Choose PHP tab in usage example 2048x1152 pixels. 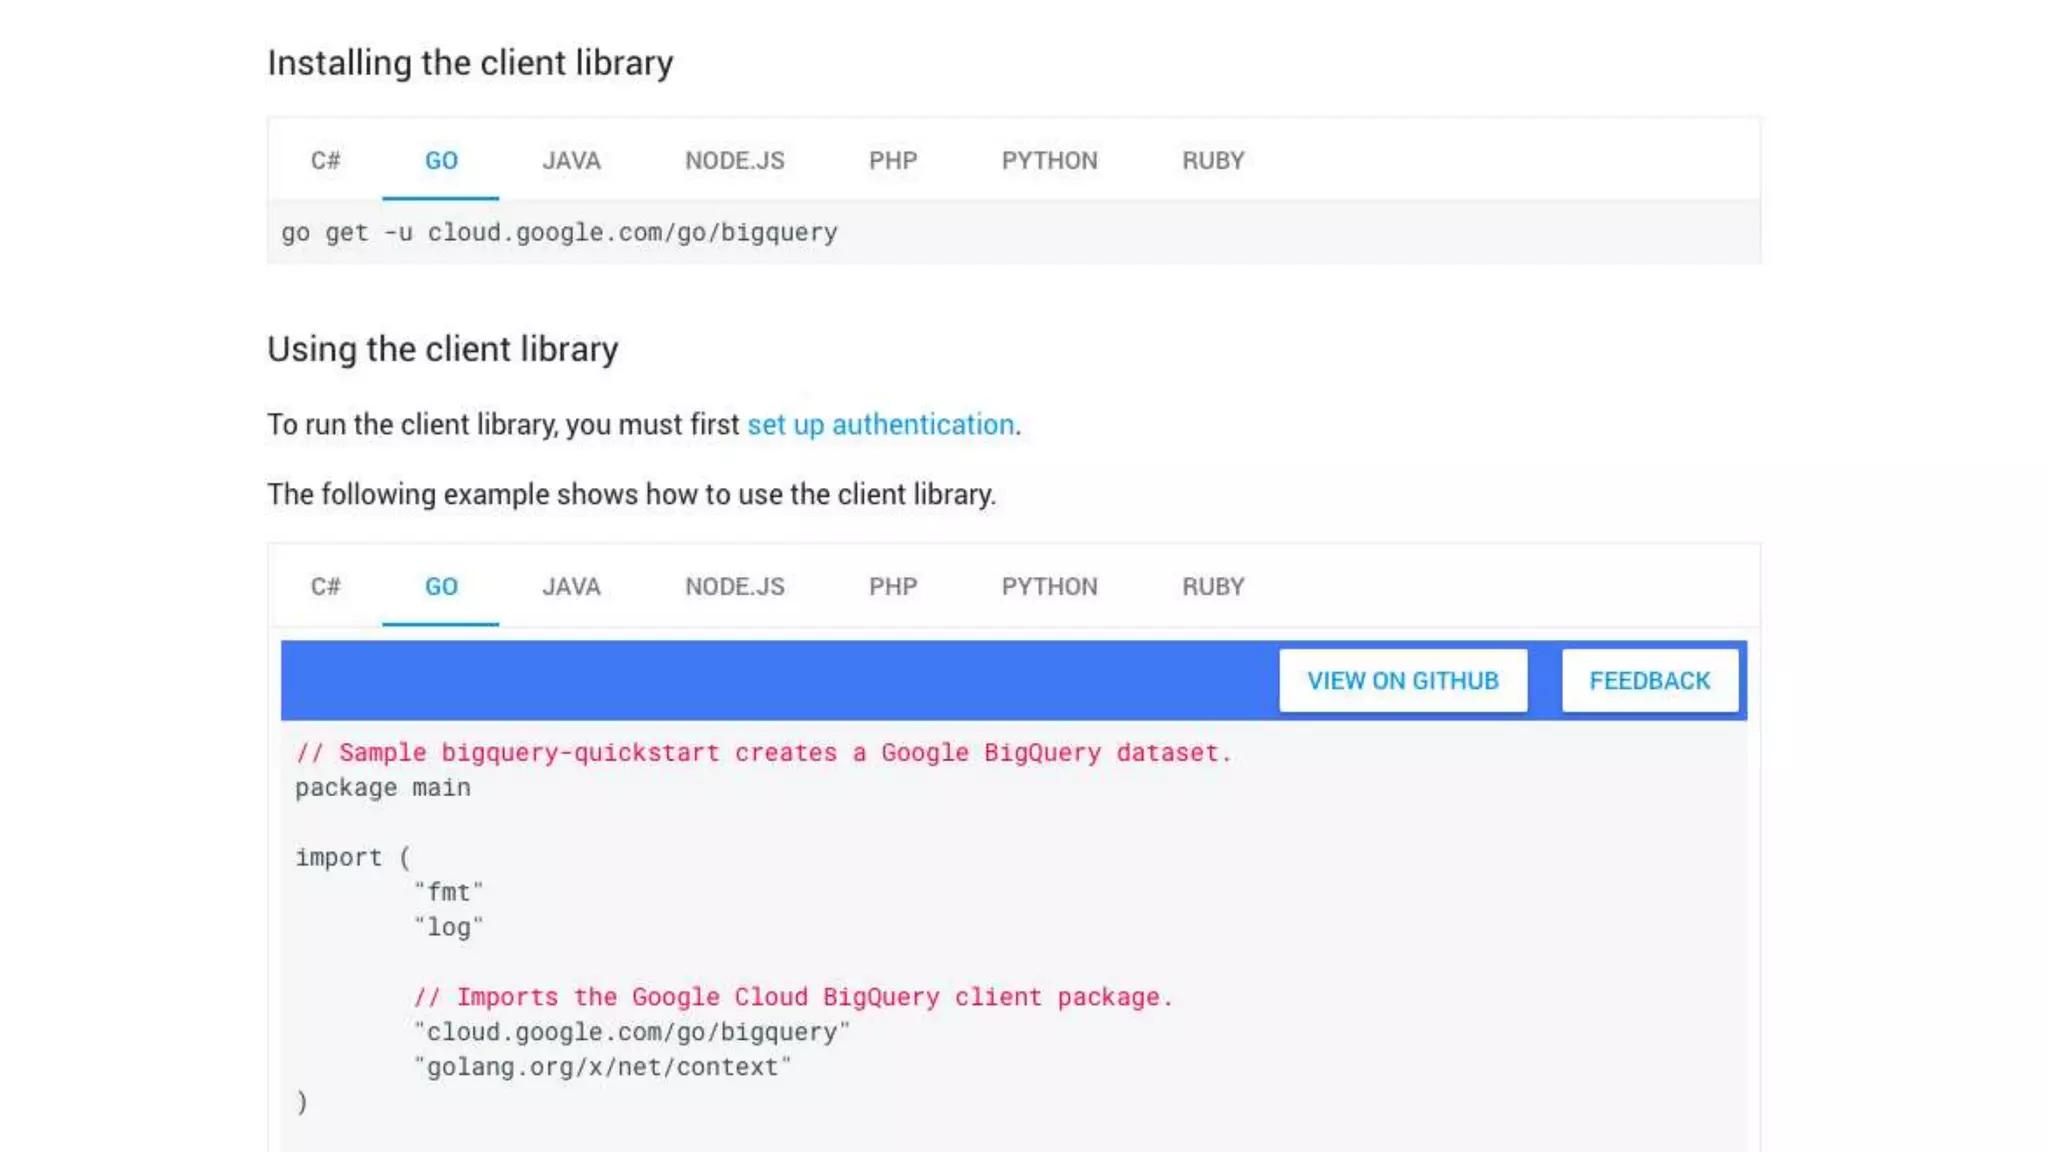(892, 587)
